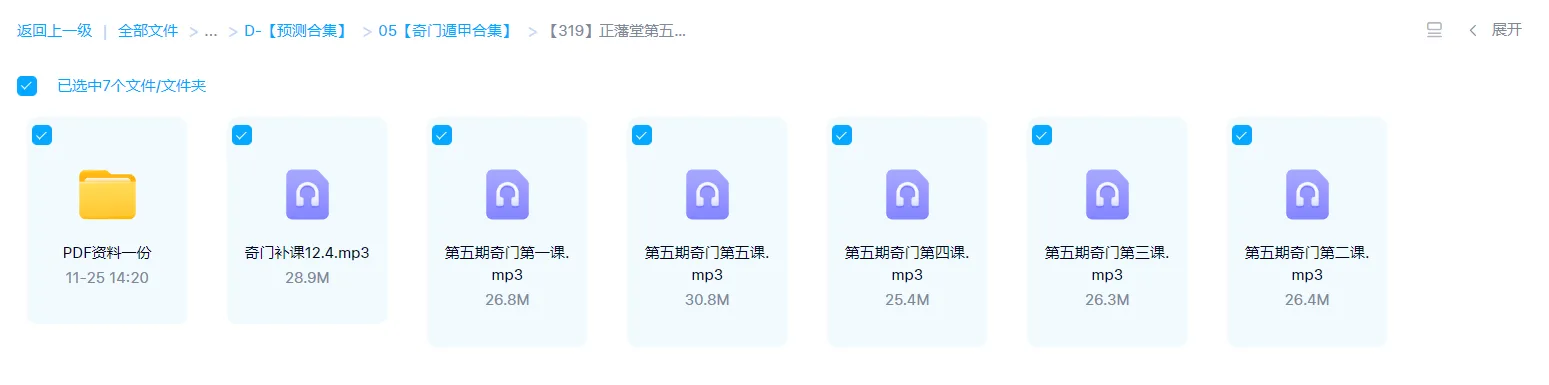Uncheck the PDF资料一份 folder checkbox
The image size is (1549, 385).
42,135
